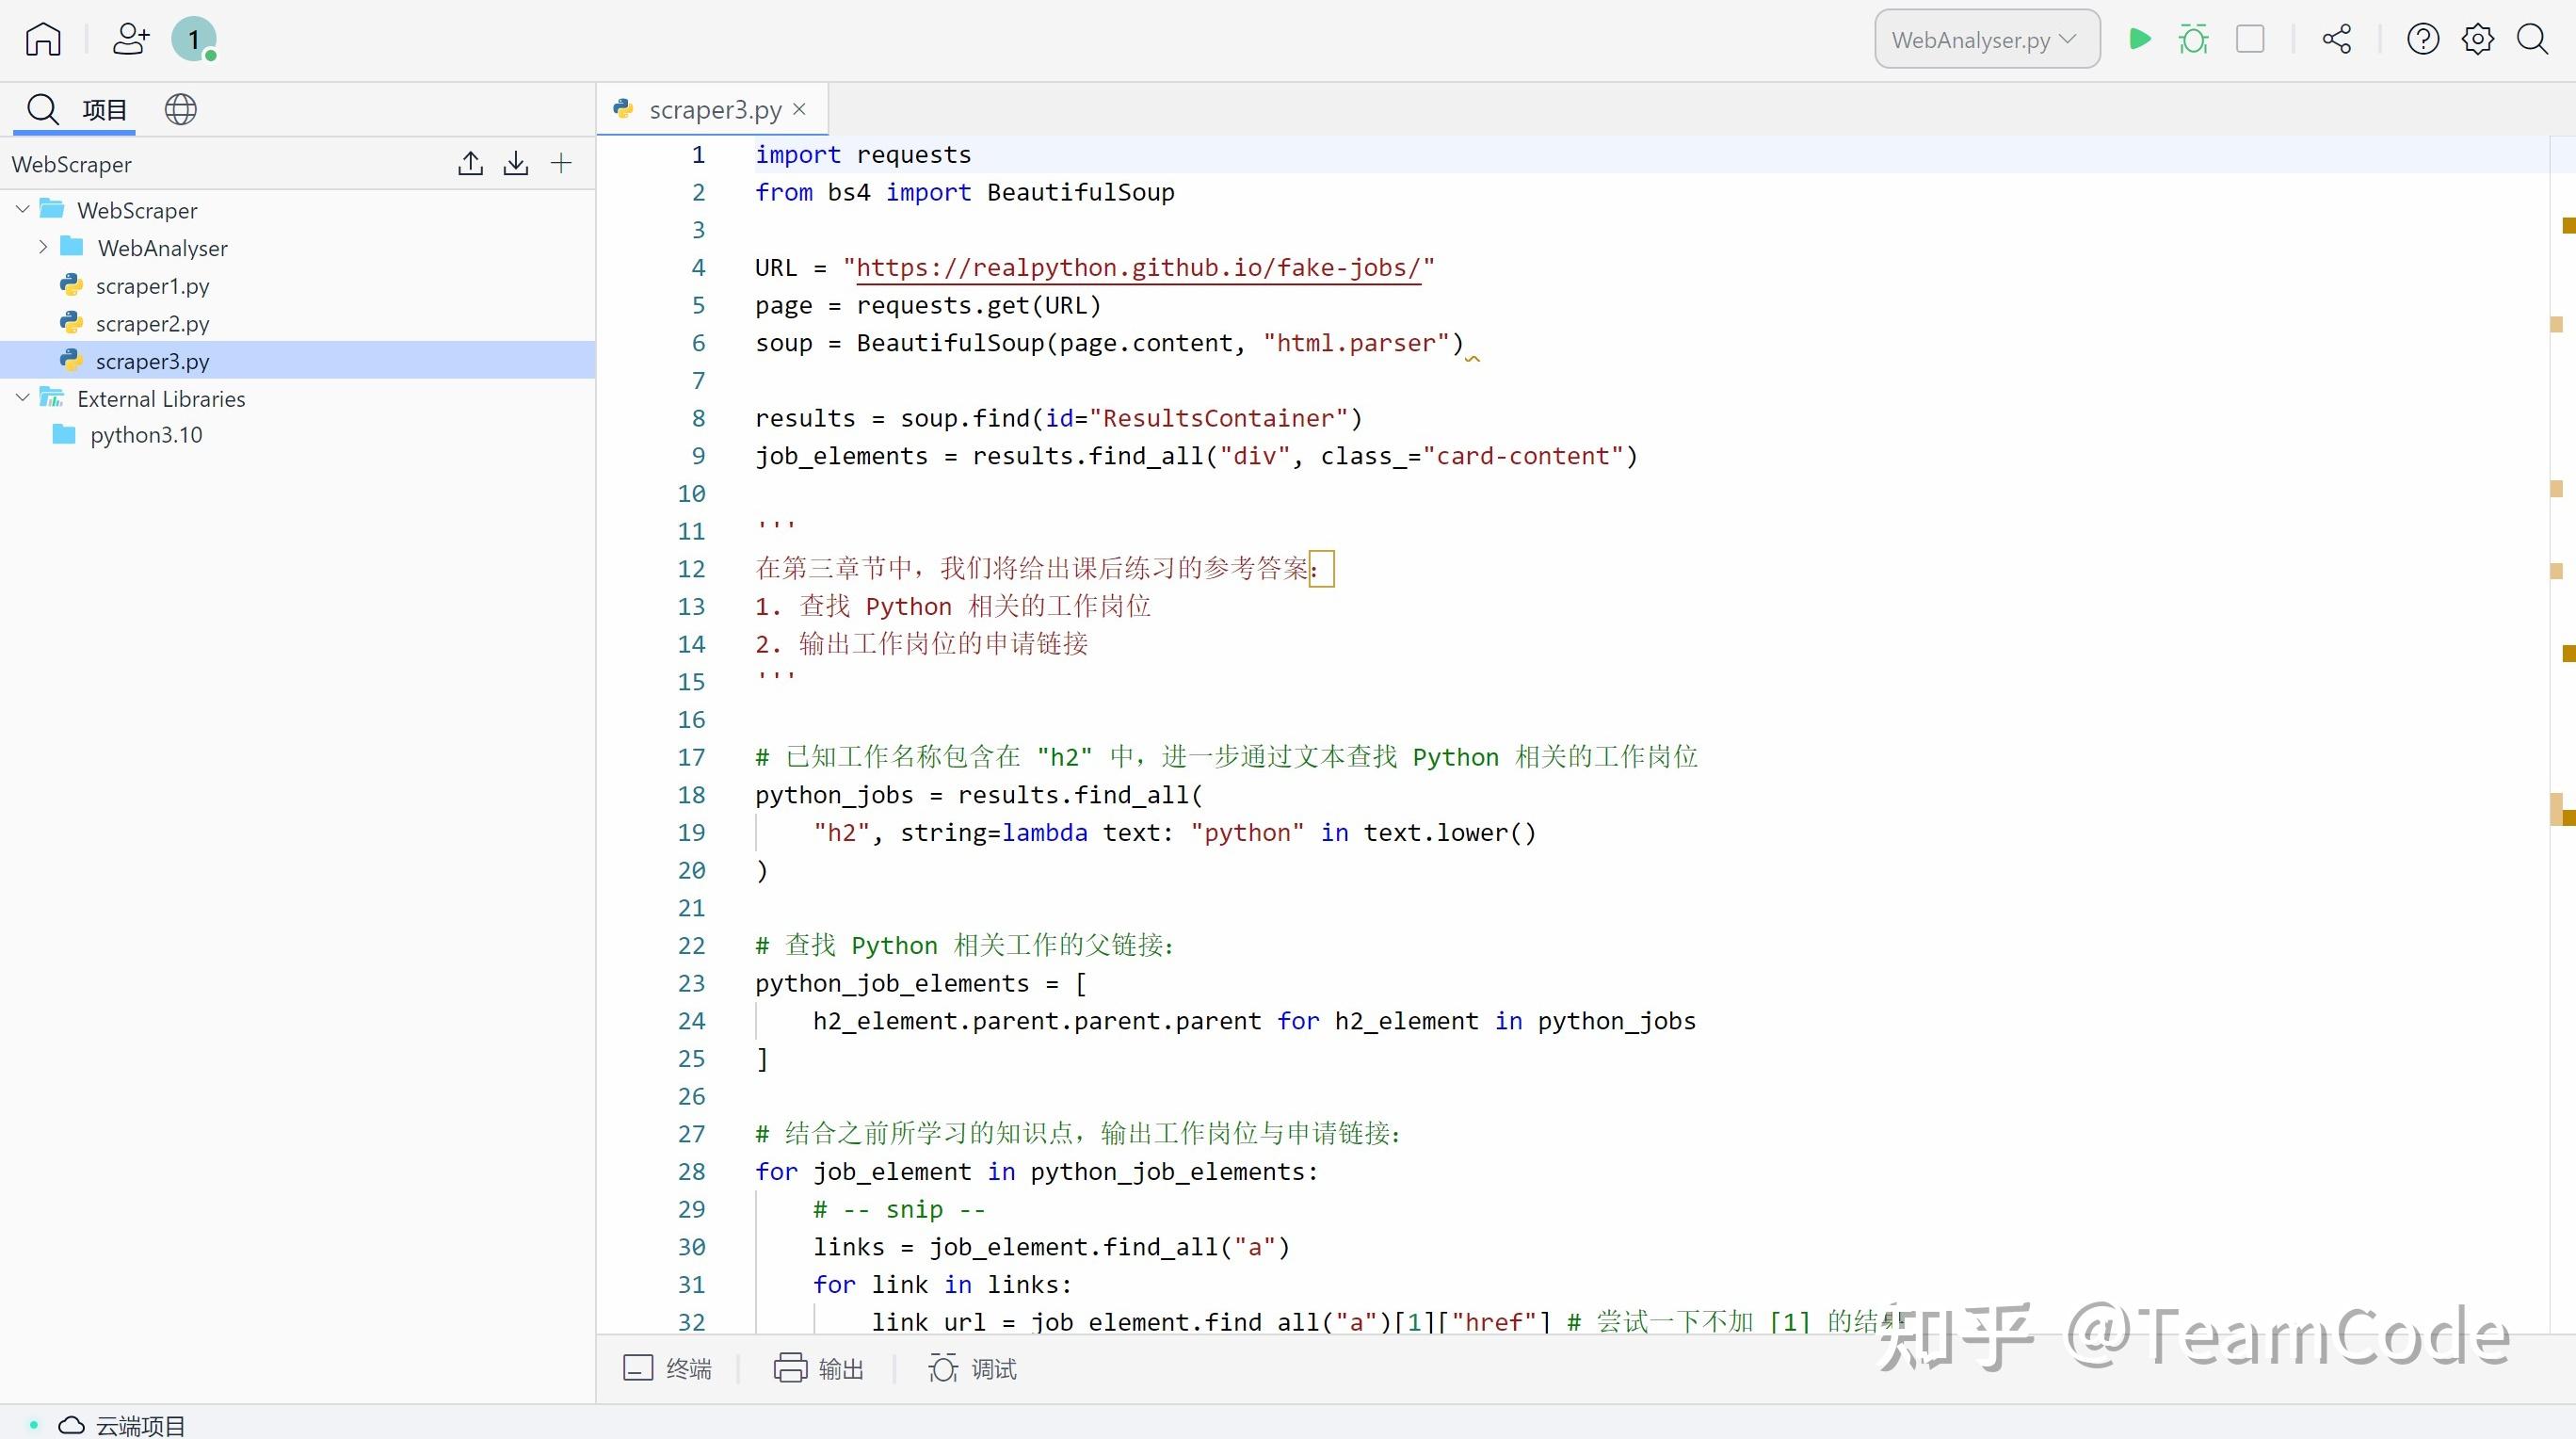This screenshot has width=2576, height=1439.
Task: Open the settings gear icon
Action: (2477, 39)
